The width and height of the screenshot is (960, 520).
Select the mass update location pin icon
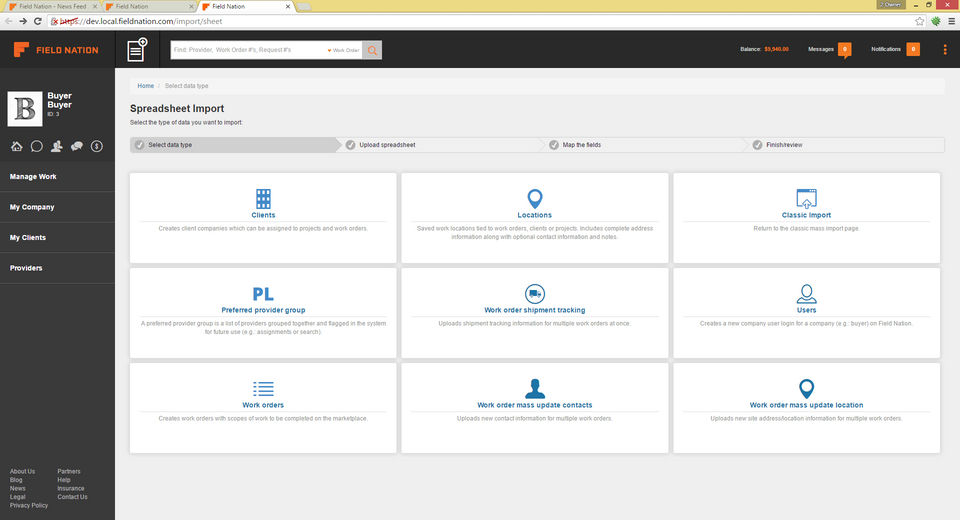806,388
